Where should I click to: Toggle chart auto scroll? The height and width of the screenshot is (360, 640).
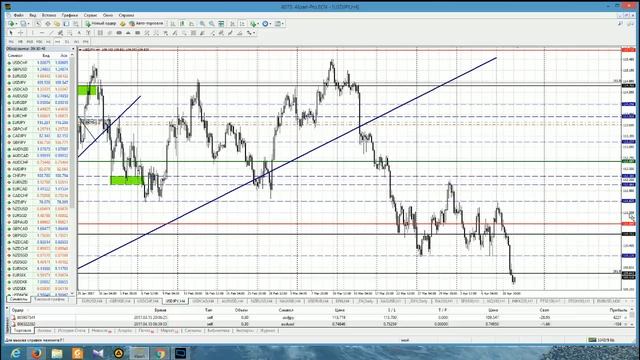pyautogui.click(x=232, y=24)
